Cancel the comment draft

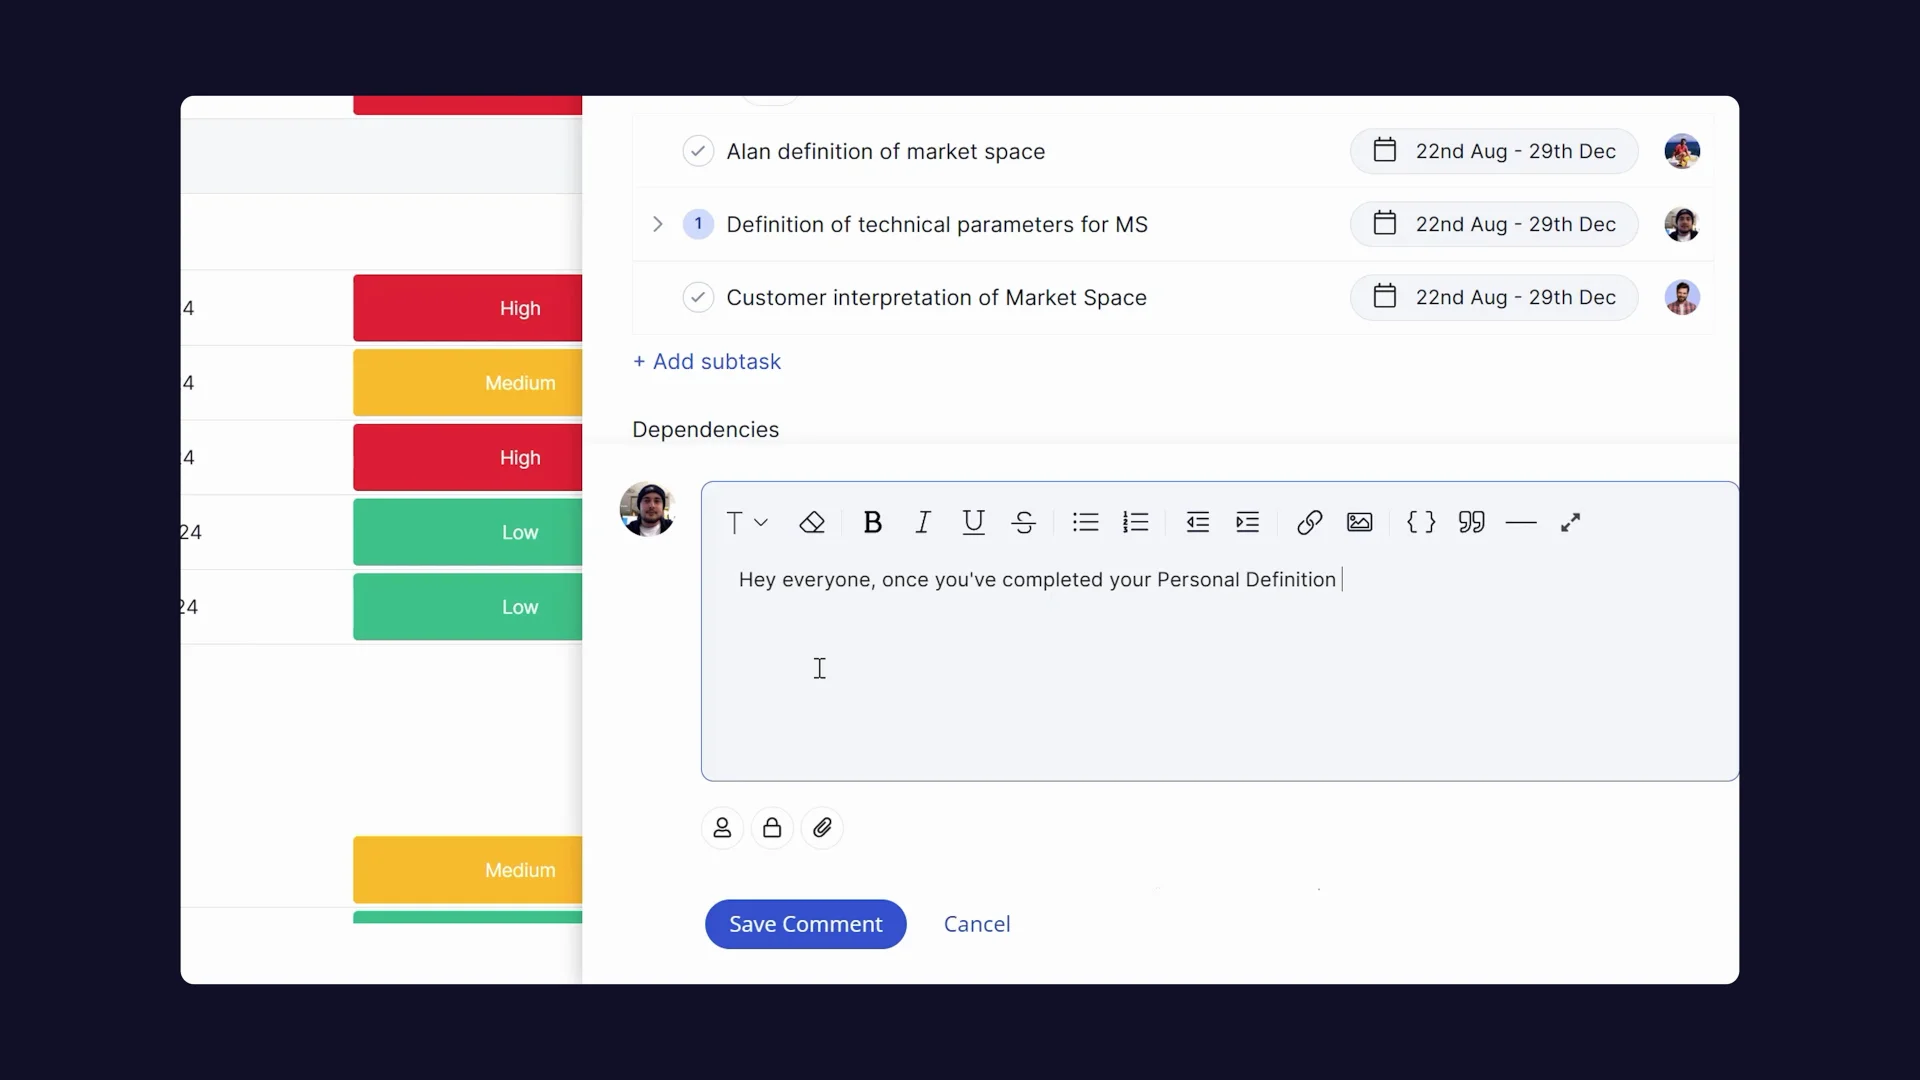[976, 924]
